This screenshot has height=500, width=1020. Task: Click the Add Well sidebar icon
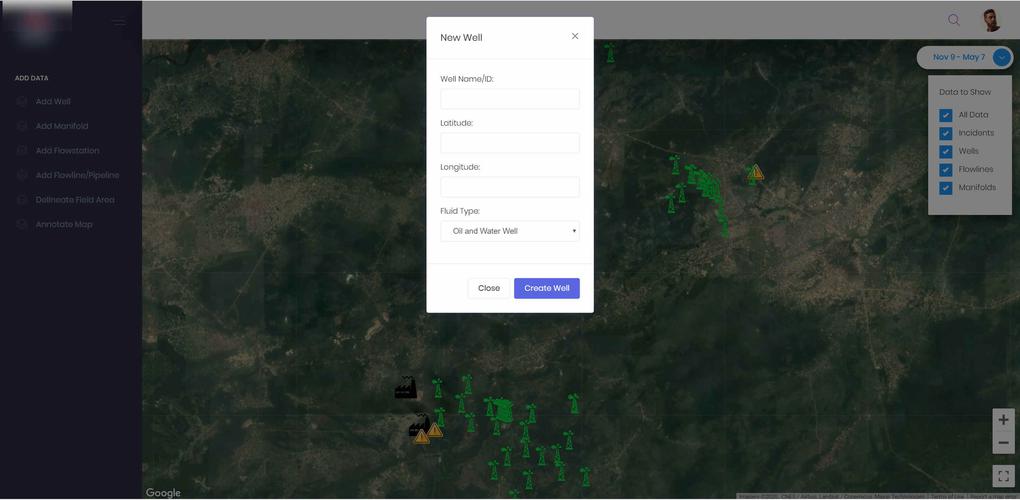(22, 101)
